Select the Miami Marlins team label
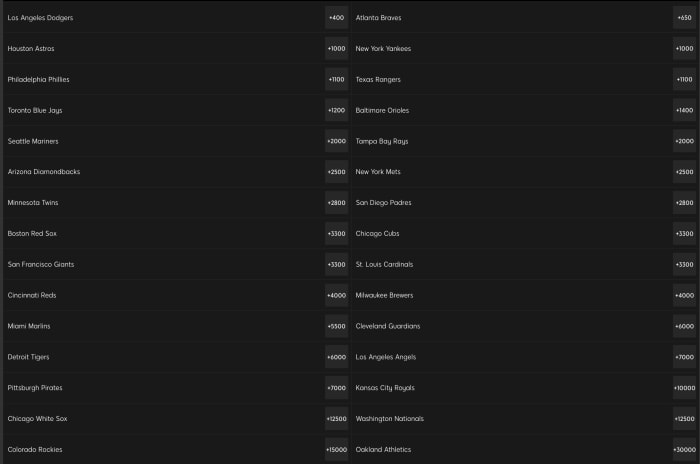 [x=29, y=326]
